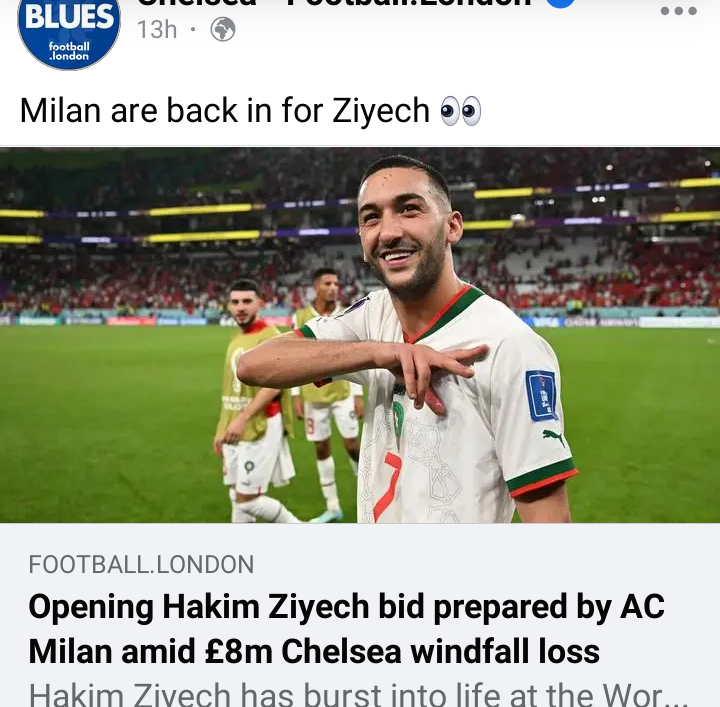Click the FOOTBALL.LONDON source label
This screenshot has width=720, height=707.
click(141, 564)
